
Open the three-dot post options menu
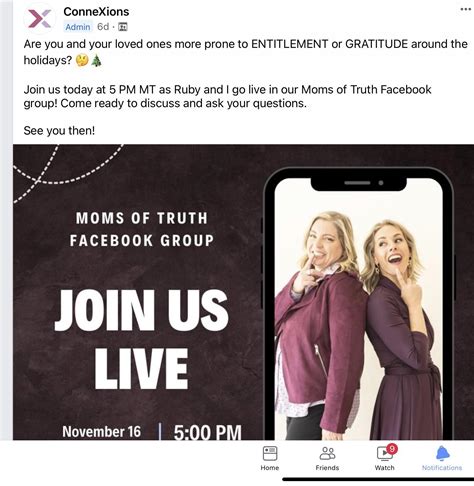465,9
